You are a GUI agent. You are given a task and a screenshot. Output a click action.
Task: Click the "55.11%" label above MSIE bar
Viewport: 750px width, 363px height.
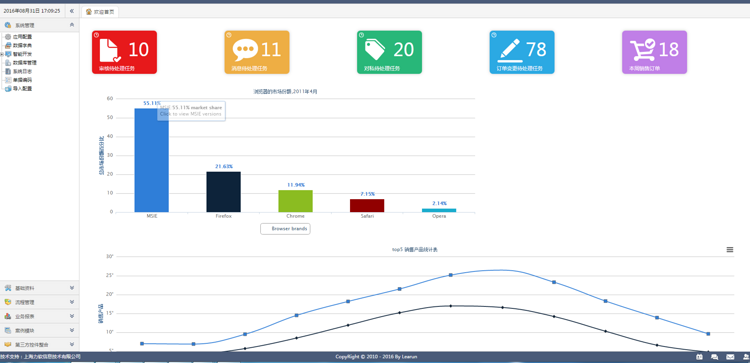[x=152, y=103]
